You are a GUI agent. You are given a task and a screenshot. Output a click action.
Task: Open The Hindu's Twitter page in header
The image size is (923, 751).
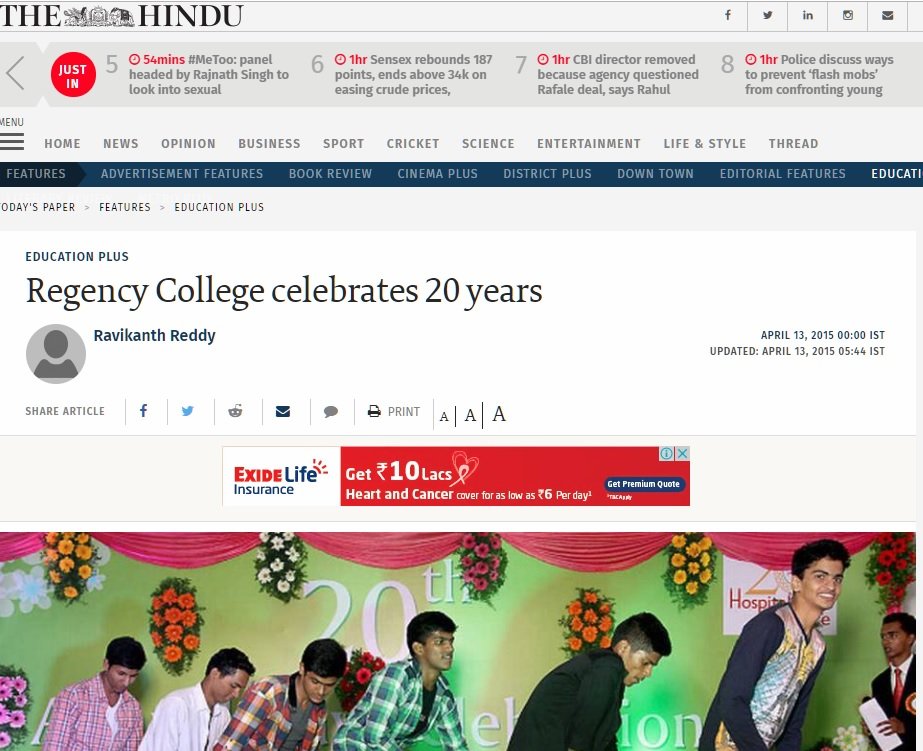tap(768, 15)
